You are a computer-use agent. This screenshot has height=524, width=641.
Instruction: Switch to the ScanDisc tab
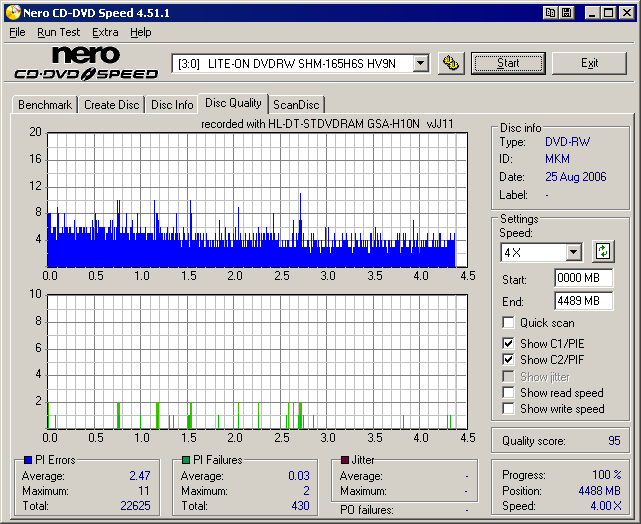(296, 105)
